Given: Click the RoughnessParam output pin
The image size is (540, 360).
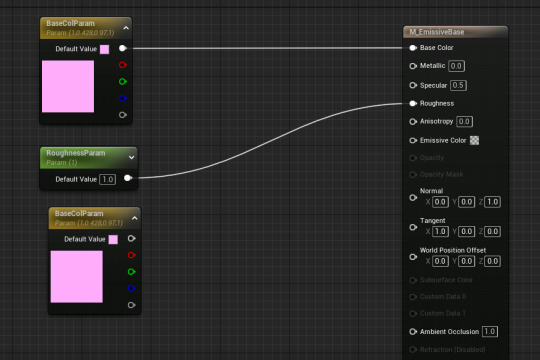Looking at the screenshot, I should [x=128, y=178].
